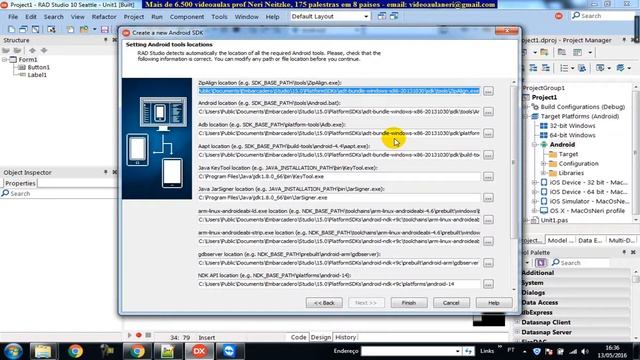Browse for Aapt location

click(488, 155)
